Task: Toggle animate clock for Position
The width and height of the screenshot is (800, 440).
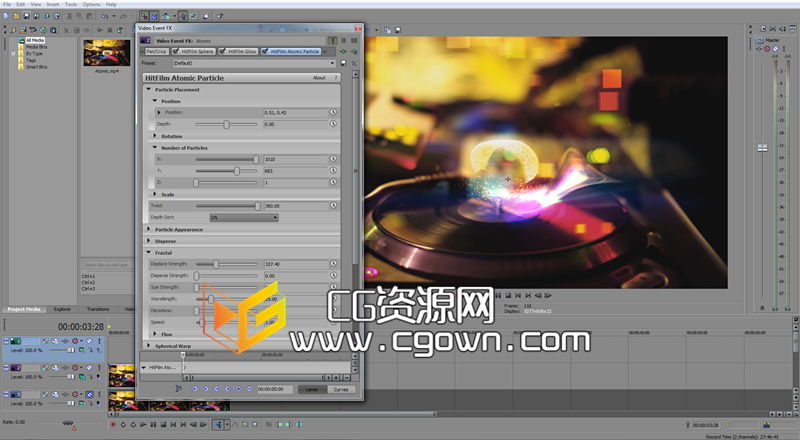Action: click(333, 112)
